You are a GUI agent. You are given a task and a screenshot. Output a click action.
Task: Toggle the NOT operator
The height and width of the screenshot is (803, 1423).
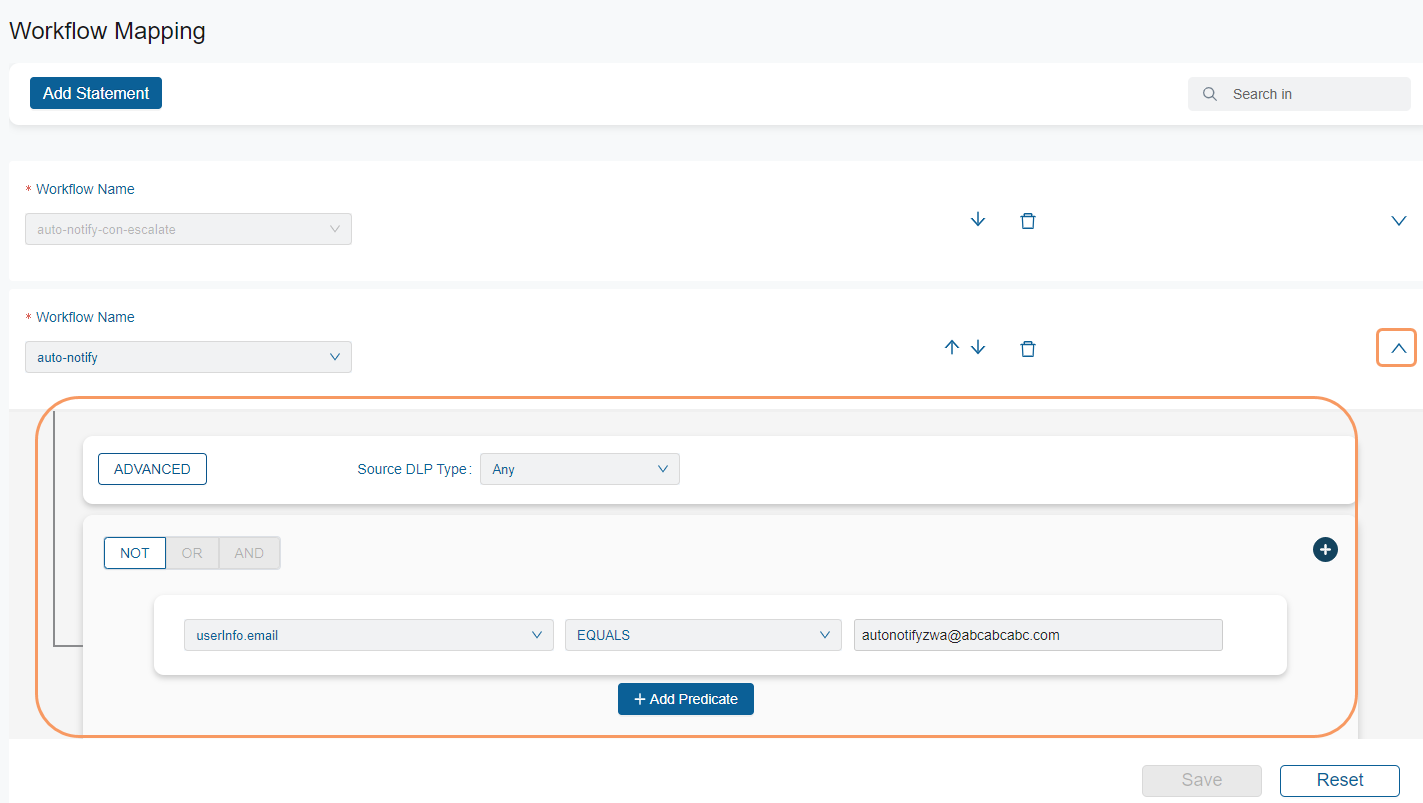click(x=135, y=553)
